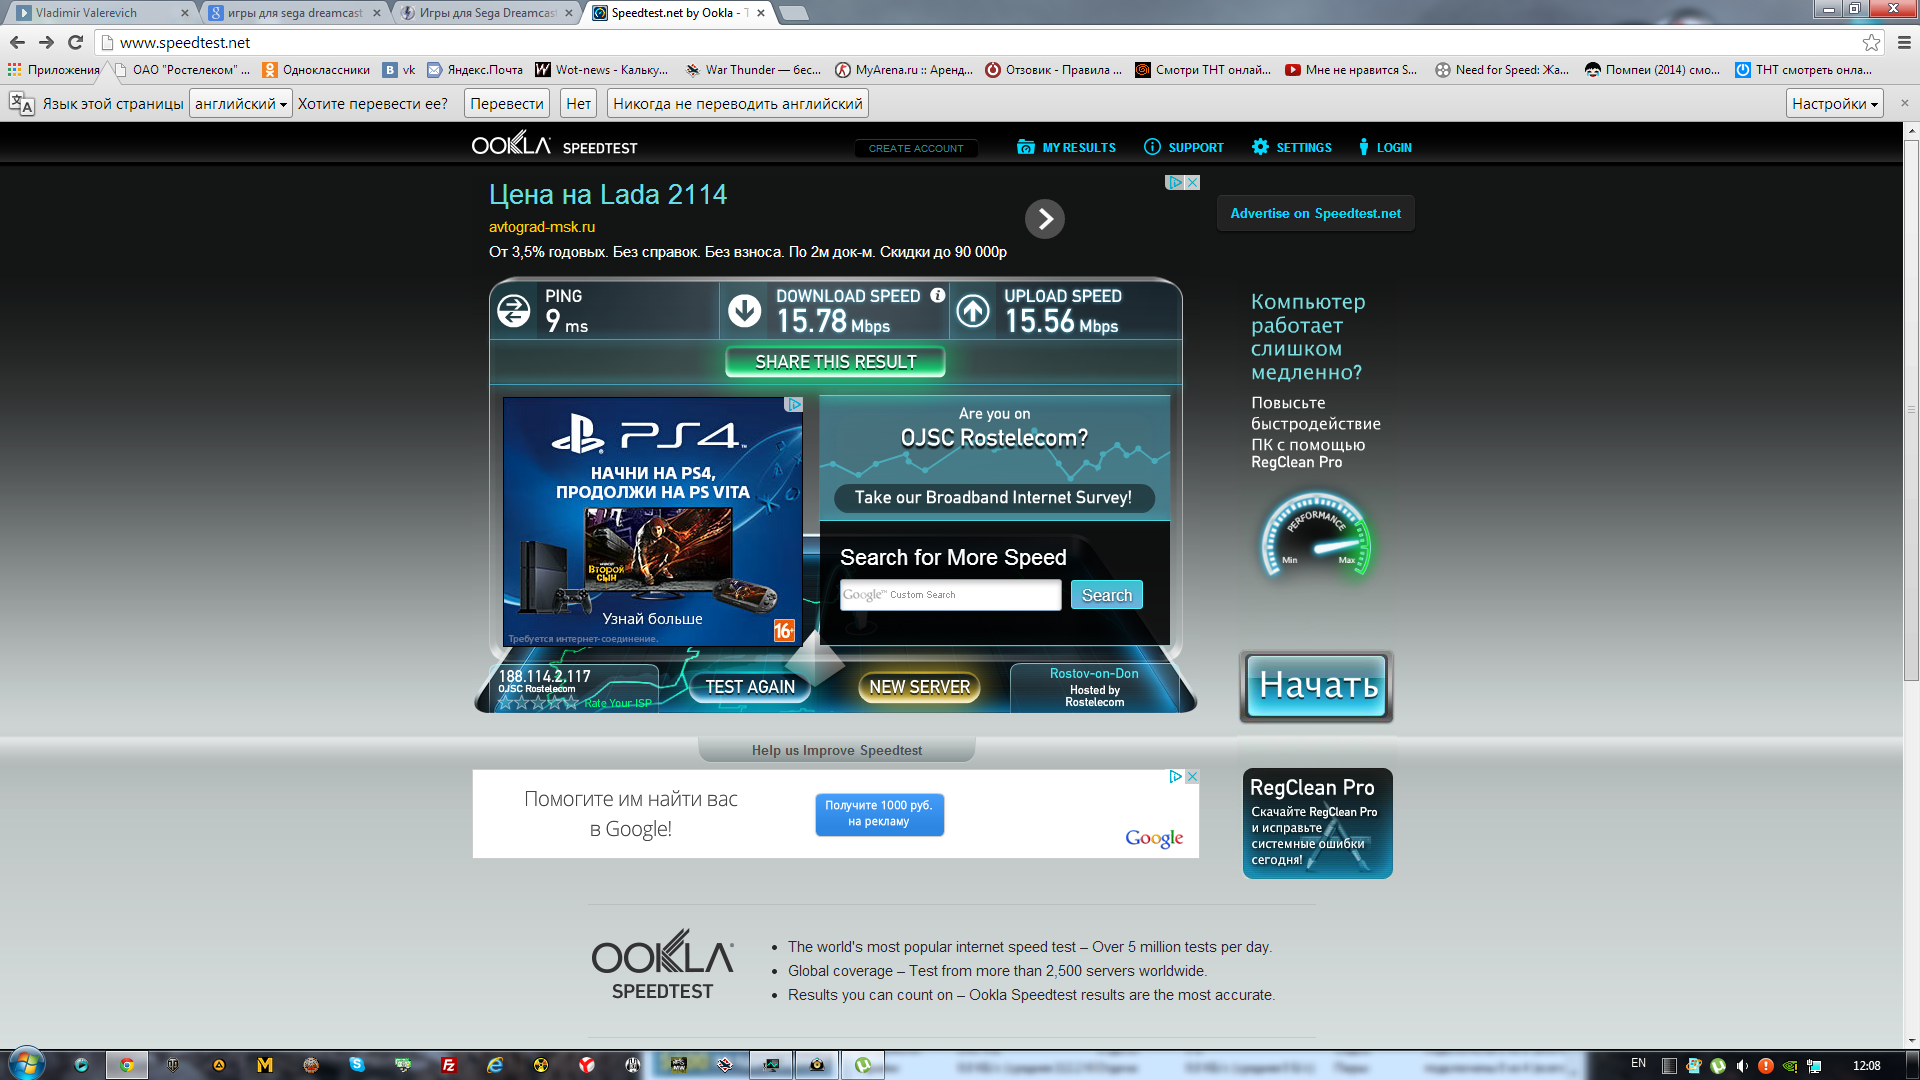
Task: Click the Rostov-on-Don server name
Action: pos(1094,674)
